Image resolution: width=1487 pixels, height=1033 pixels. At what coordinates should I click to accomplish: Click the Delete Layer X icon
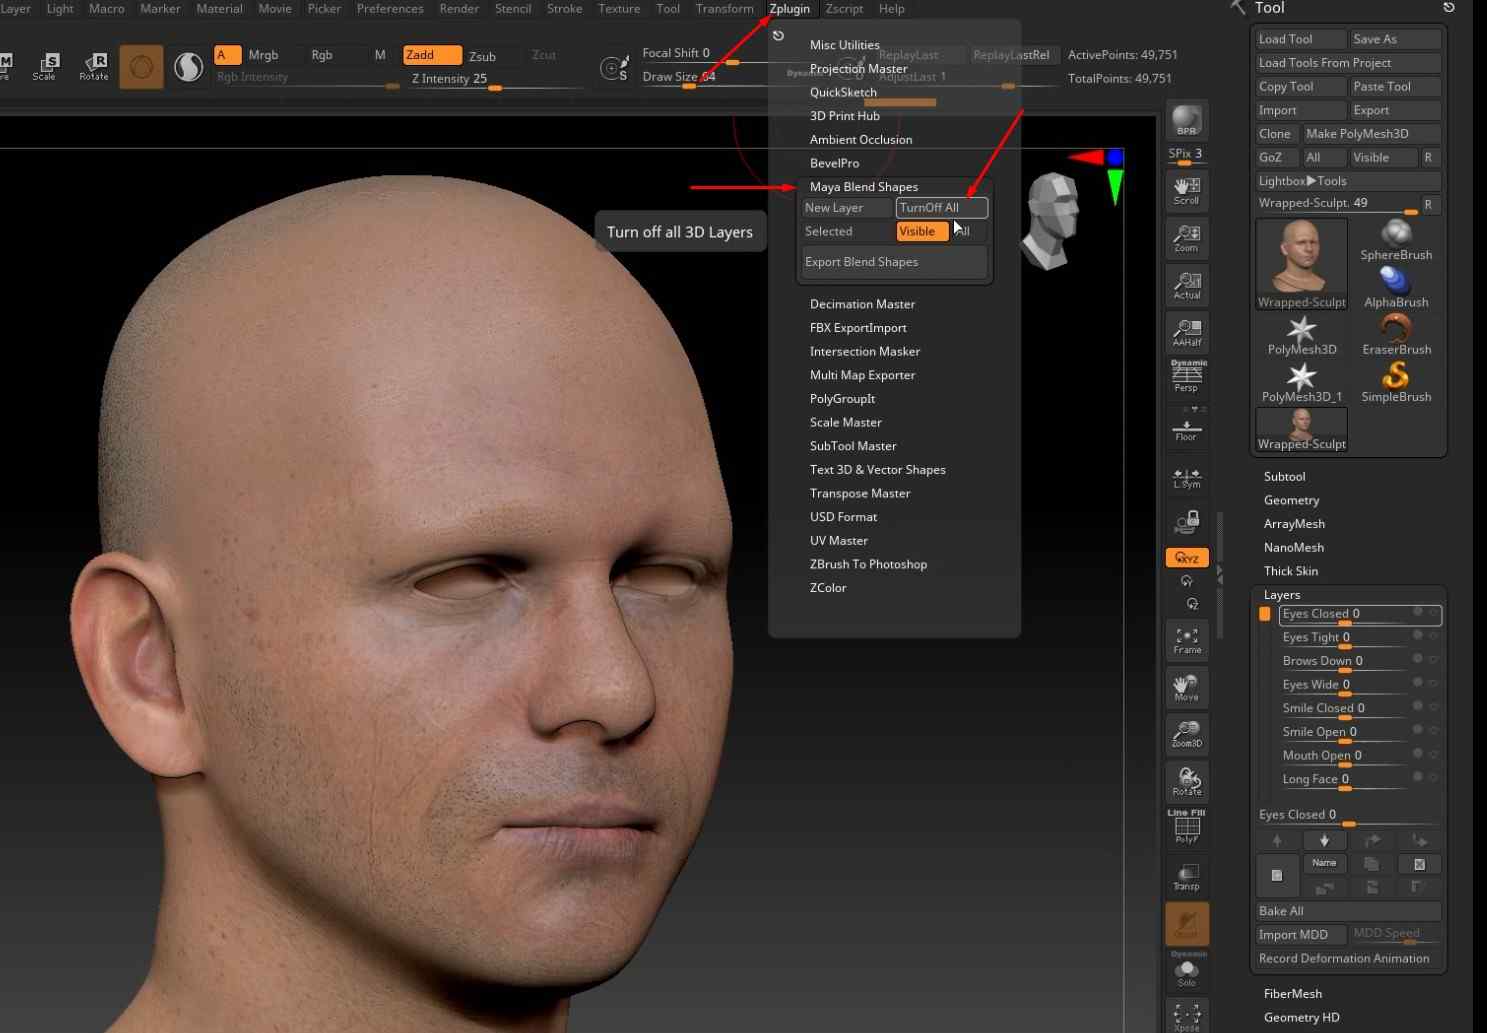pyautogui.click(x=1419, y=864)
